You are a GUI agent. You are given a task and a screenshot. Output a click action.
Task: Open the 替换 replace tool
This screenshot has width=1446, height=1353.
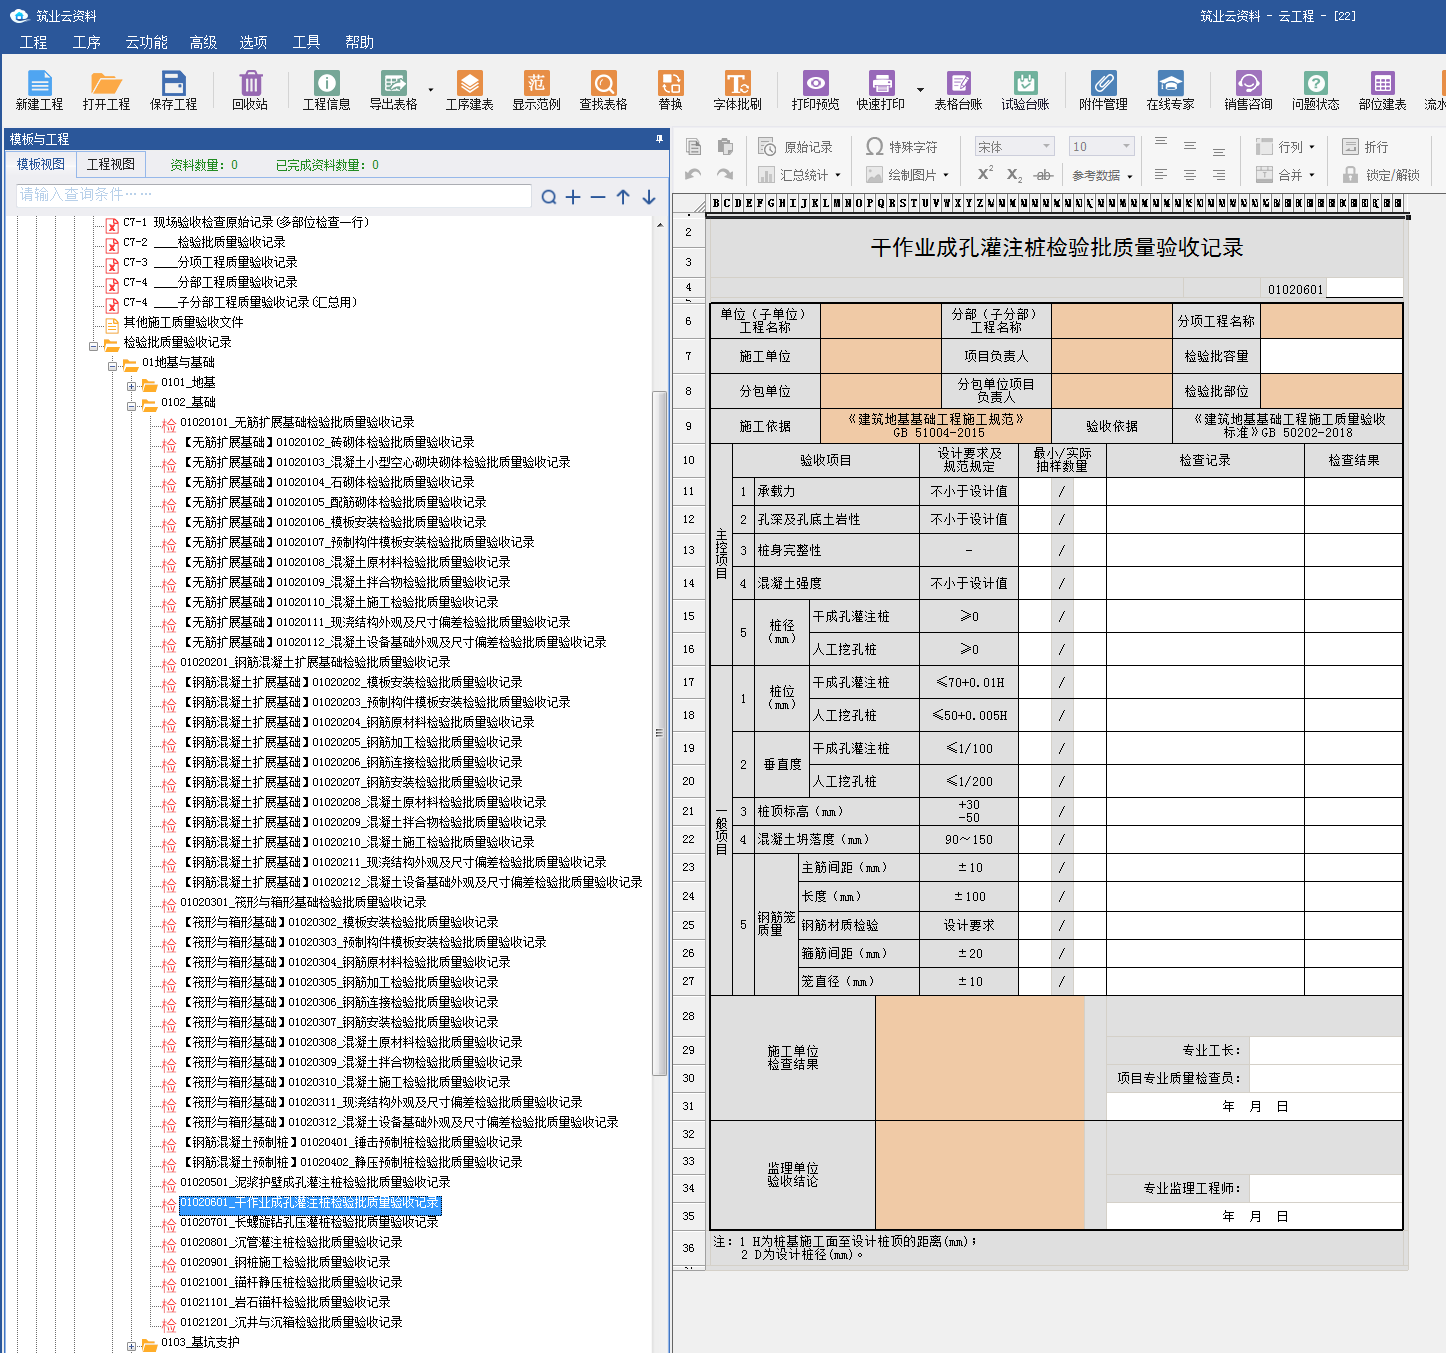coord(671,90)
